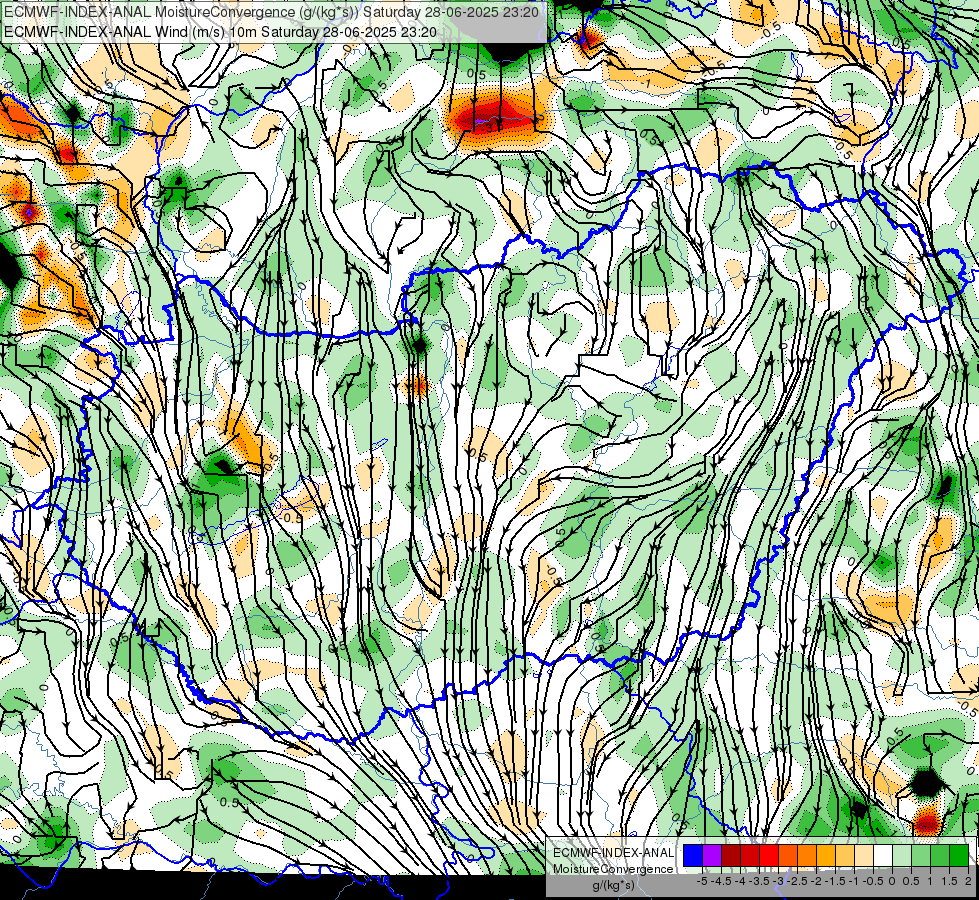This screenshot has height=900, width=979.
Task: Select the palest green swatch between 0 and 0.5
Action: 902,856
